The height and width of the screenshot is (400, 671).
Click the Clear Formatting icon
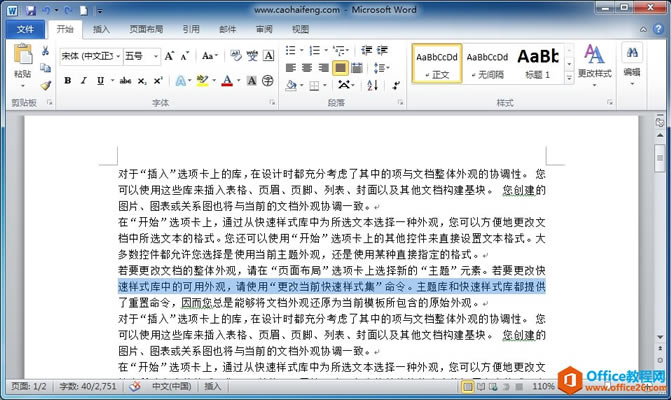click(235, 56)
